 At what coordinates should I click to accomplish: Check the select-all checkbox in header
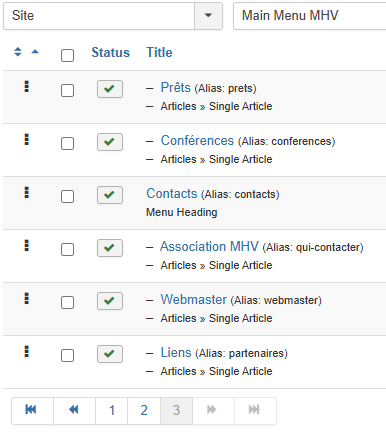pyautogui.click(x=67, y=55)
